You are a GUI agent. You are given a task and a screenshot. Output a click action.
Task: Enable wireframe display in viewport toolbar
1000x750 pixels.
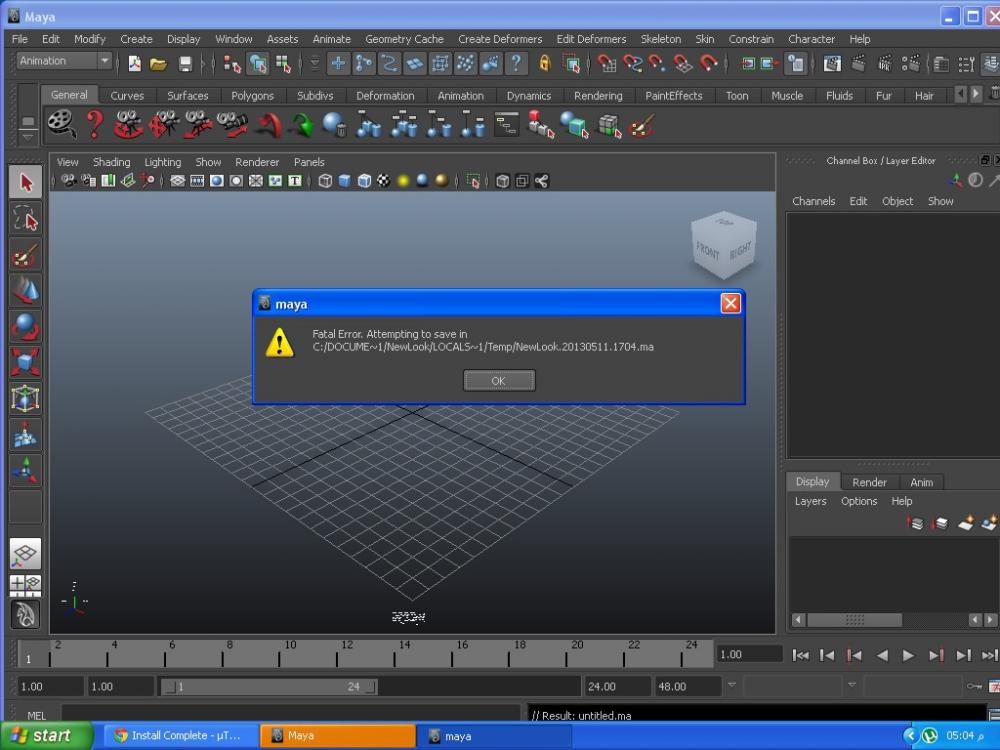325,181
